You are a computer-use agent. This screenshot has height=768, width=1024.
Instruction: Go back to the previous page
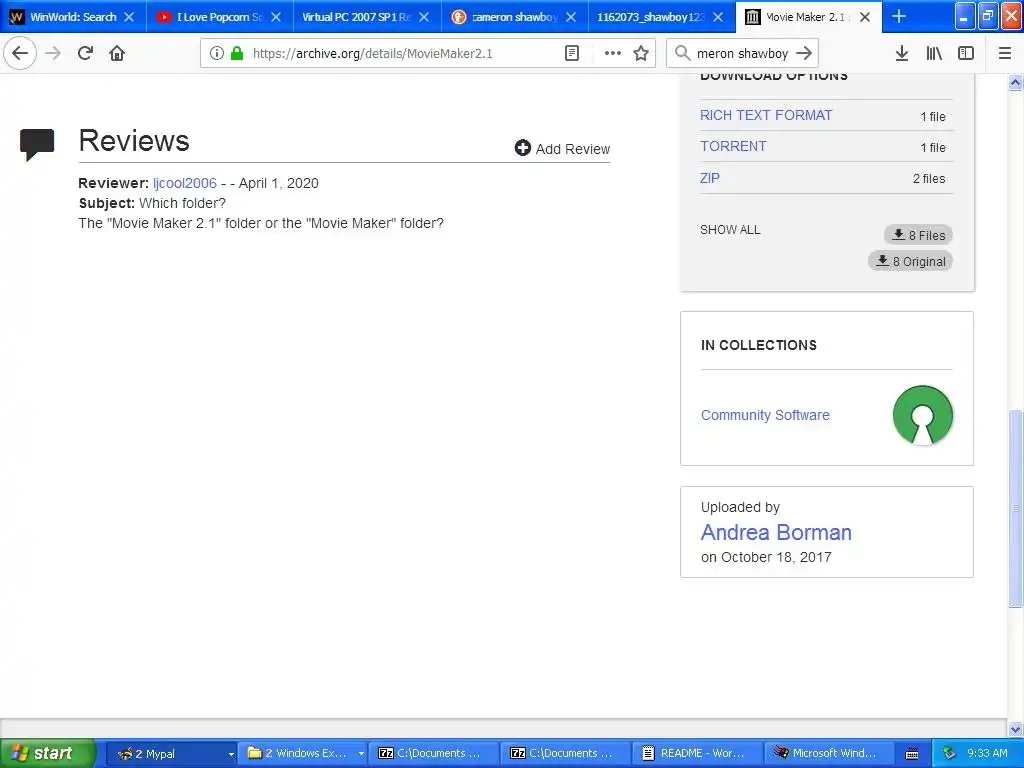click(20, 53)
